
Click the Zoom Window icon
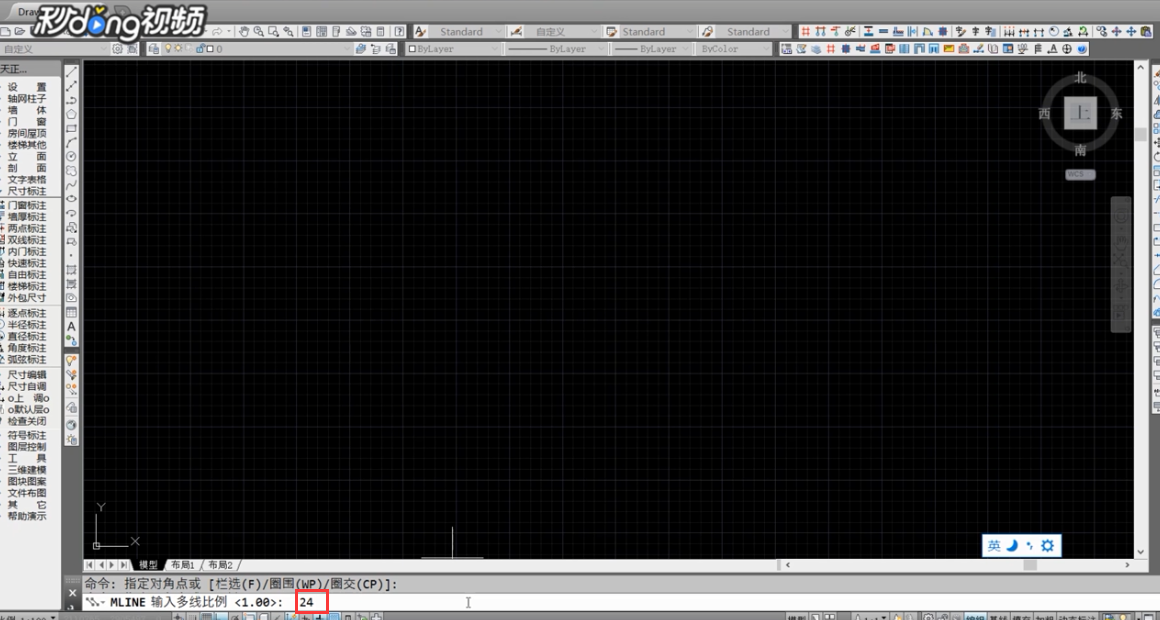pyautogui.click(x=273, y=32)
